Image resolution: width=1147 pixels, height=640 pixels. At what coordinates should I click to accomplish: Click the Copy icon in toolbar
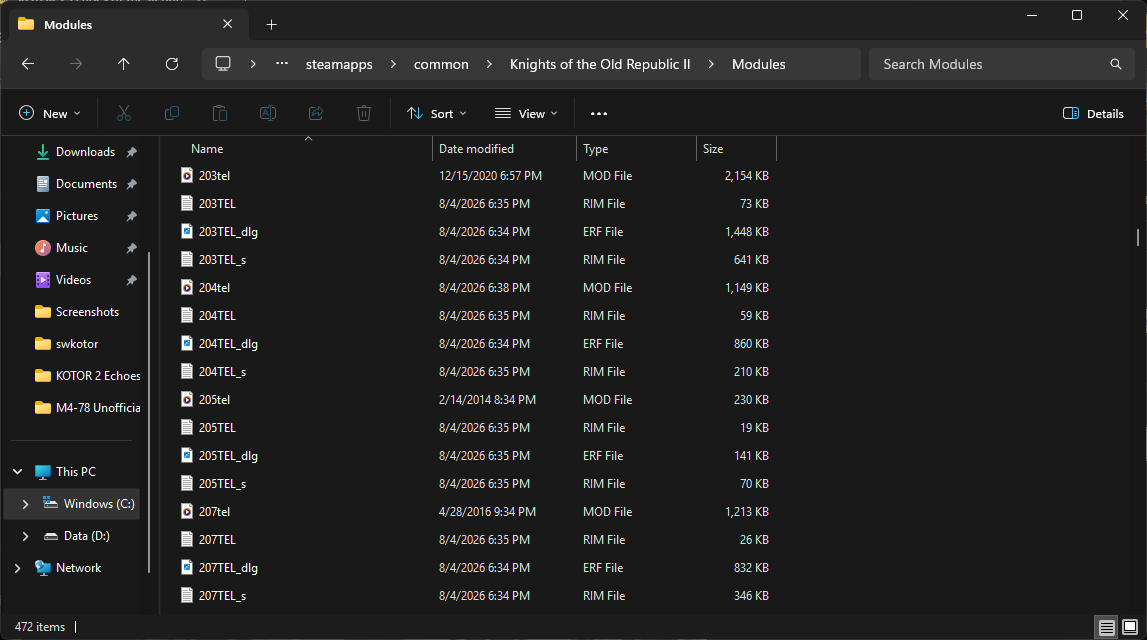click(x=172, y=113)
